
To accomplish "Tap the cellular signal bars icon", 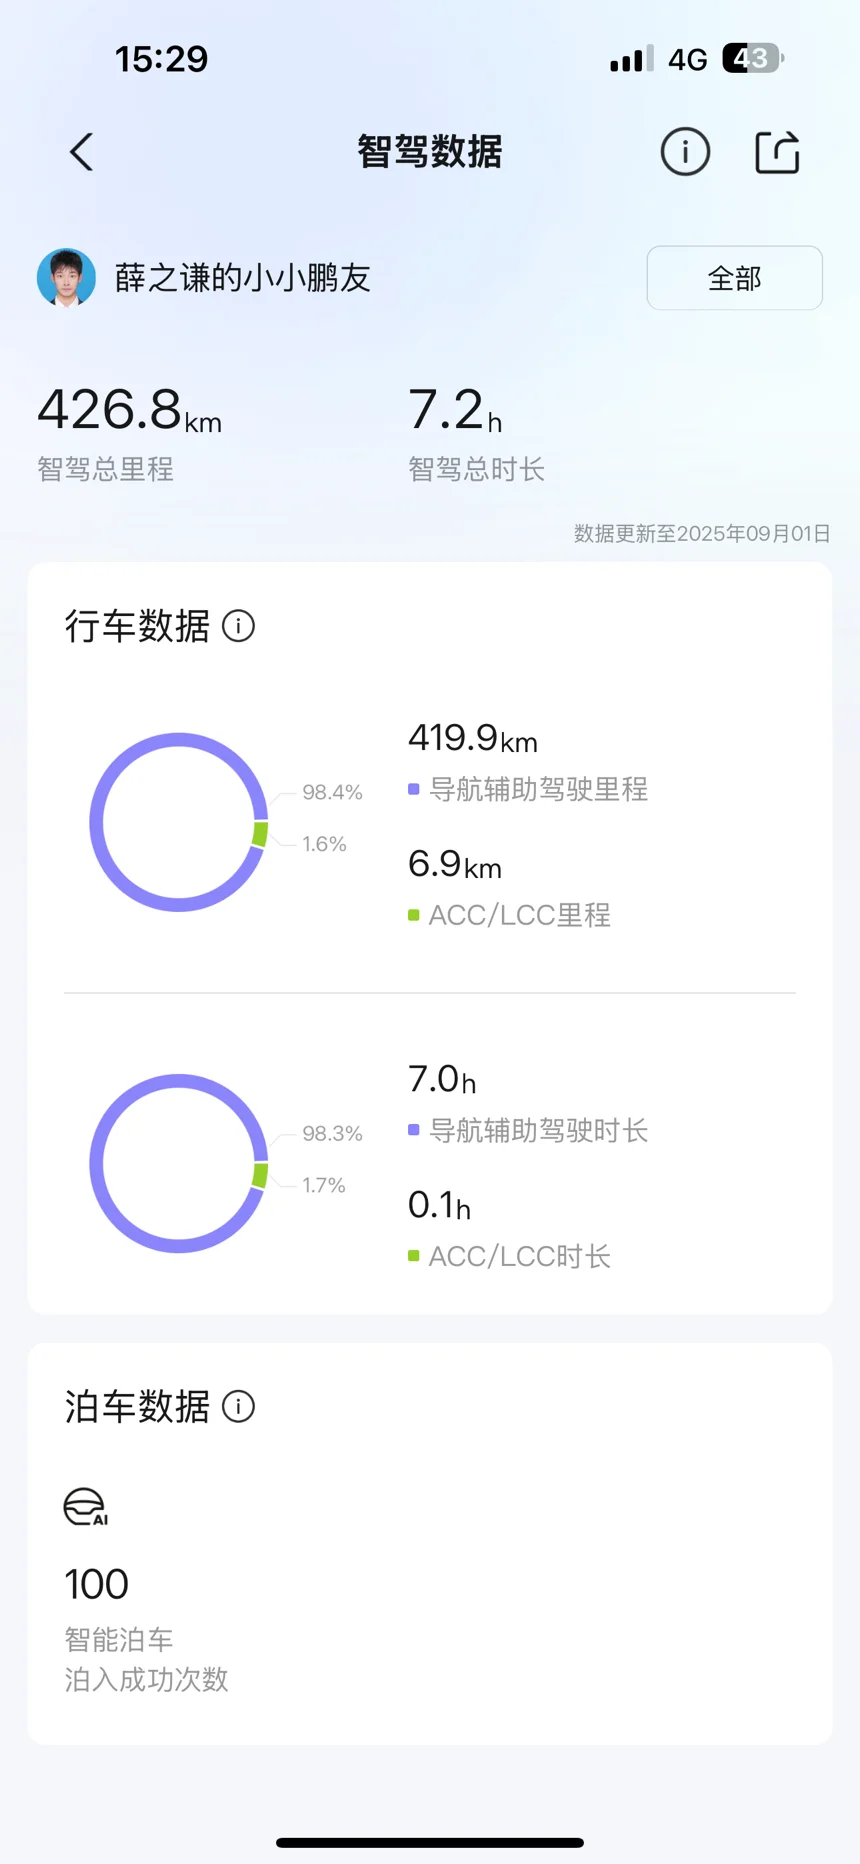I will [x=631, y=59].
